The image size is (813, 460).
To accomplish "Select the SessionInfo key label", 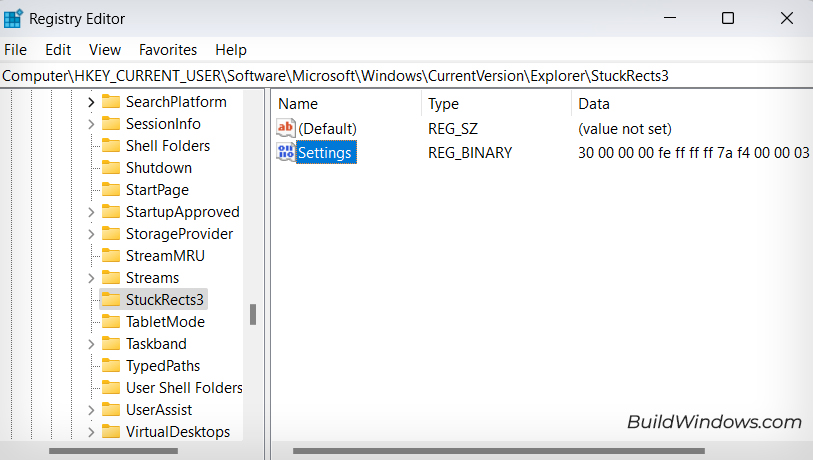I will pyautogui.click(x=163, y=123).
